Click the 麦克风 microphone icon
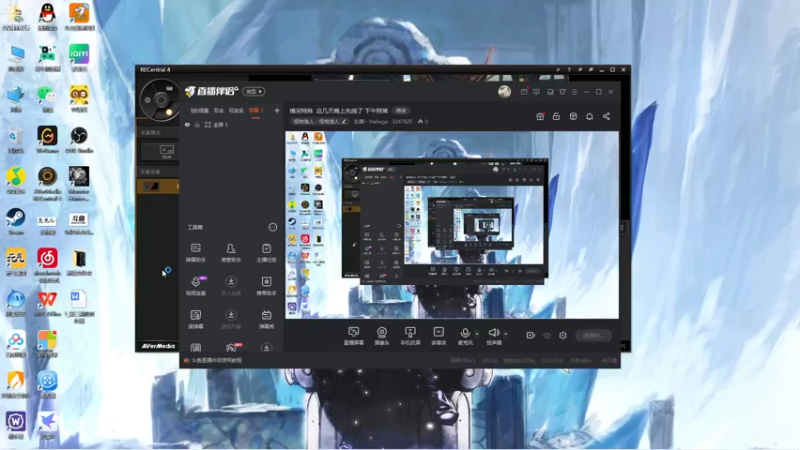Viewport: 800px width, 450px height. pos(465,333)
